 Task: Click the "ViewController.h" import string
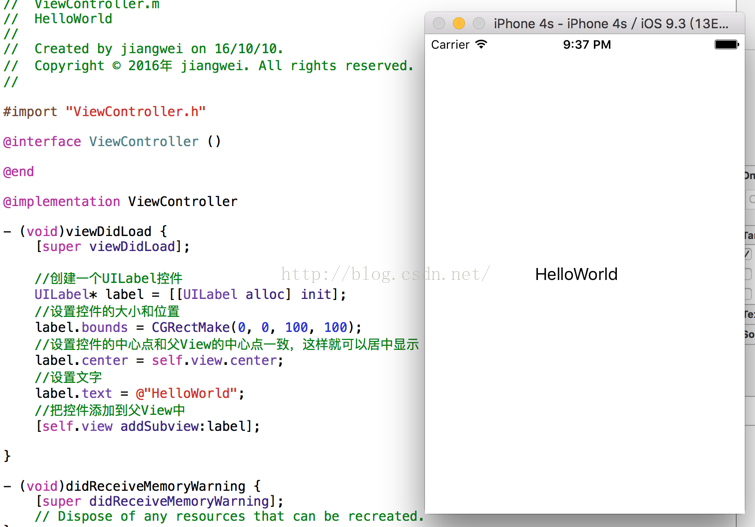coord(135,111)
